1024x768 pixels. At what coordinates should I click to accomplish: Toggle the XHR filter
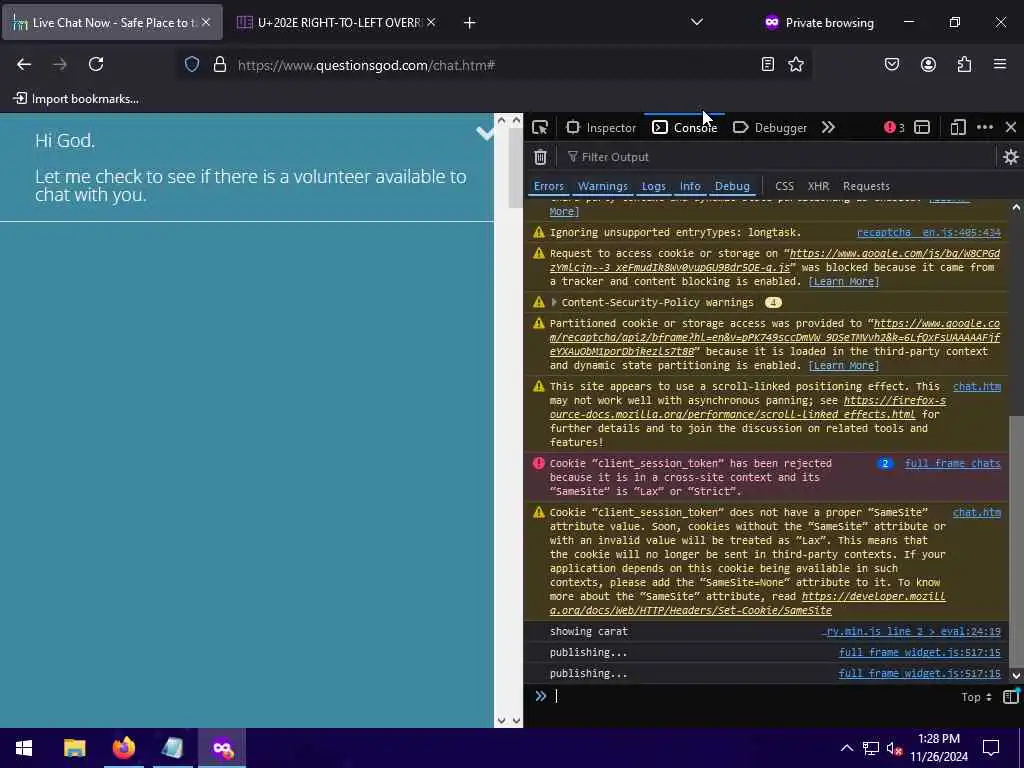pyautogui.click(x=818, y=186)
